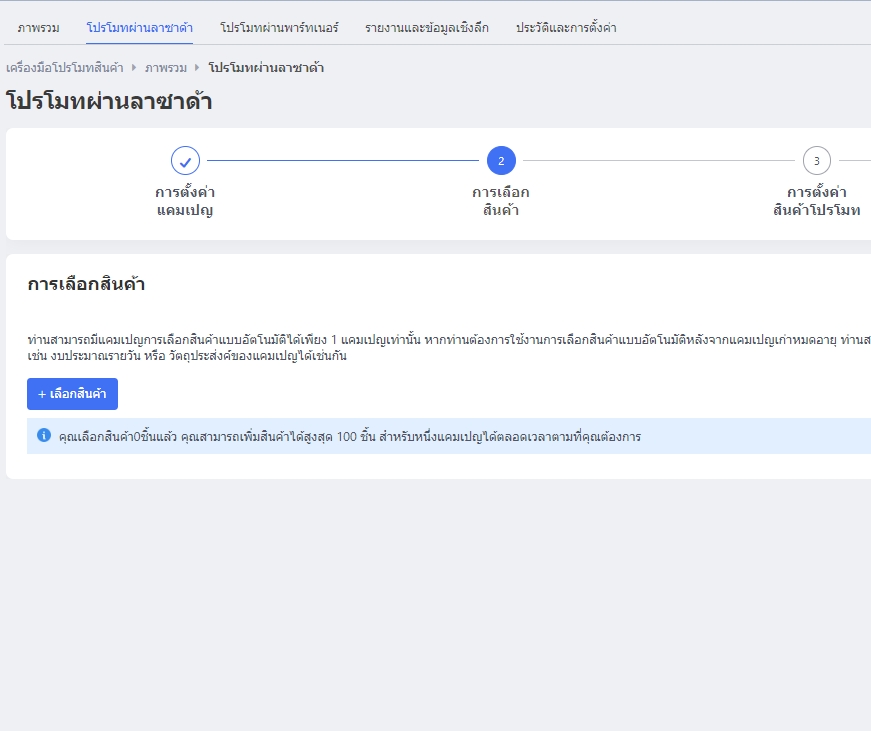Screen dimensions: 871x731
Task: Click breadcrumb link ภาพรวม
Action: (x=166, y=68)
